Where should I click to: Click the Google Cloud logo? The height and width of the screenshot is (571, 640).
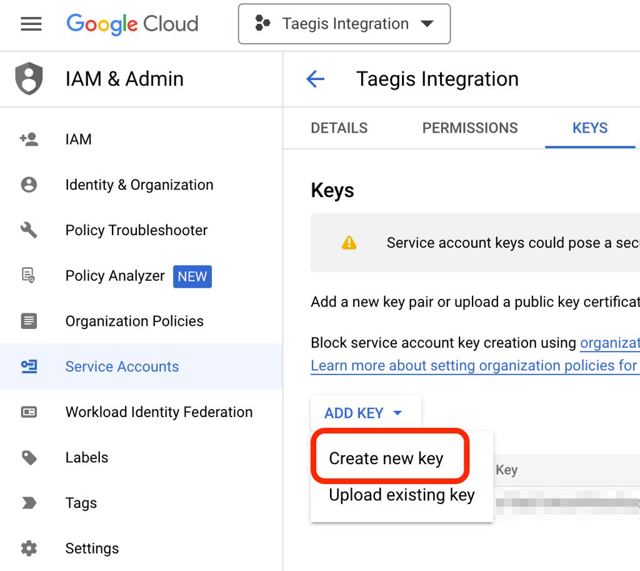[132, 24]
